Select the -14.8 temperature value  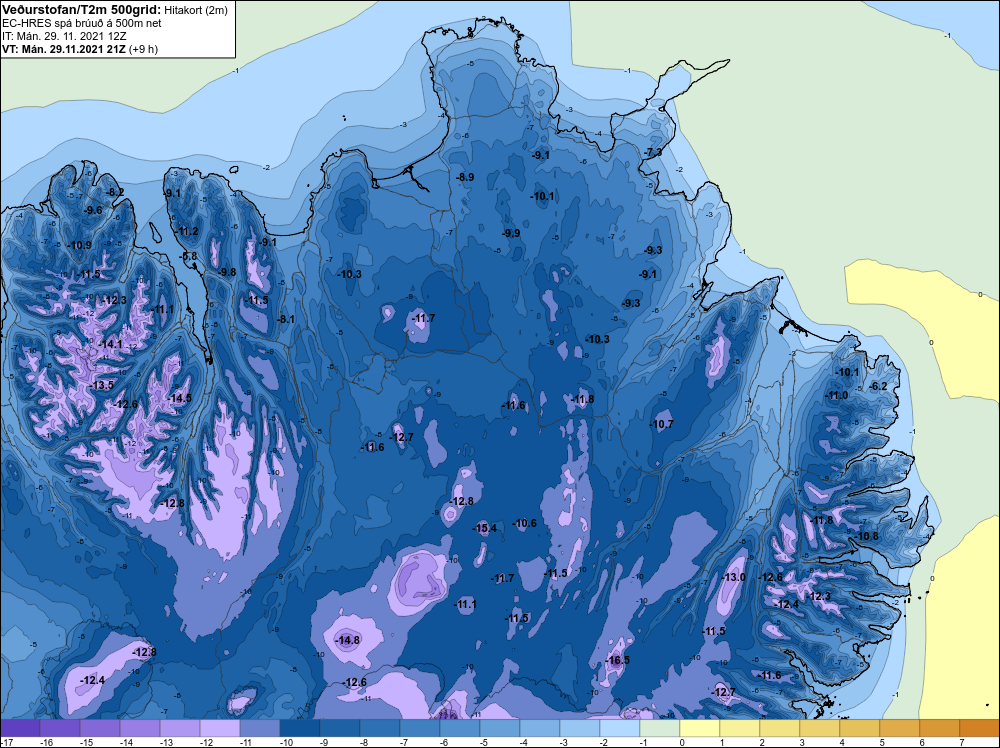347,640
